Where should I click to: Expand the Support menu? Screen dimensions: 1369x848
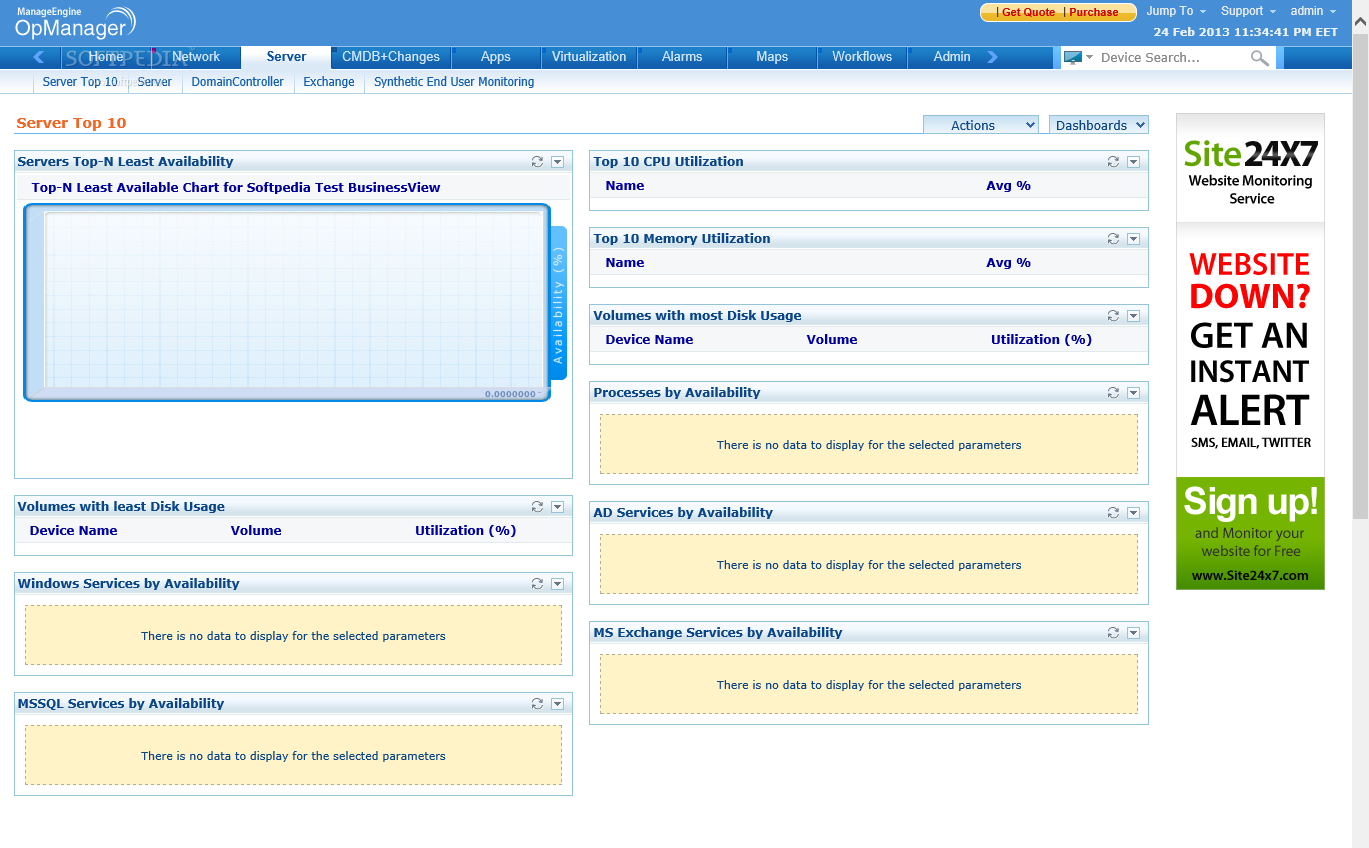point(1248,11)
